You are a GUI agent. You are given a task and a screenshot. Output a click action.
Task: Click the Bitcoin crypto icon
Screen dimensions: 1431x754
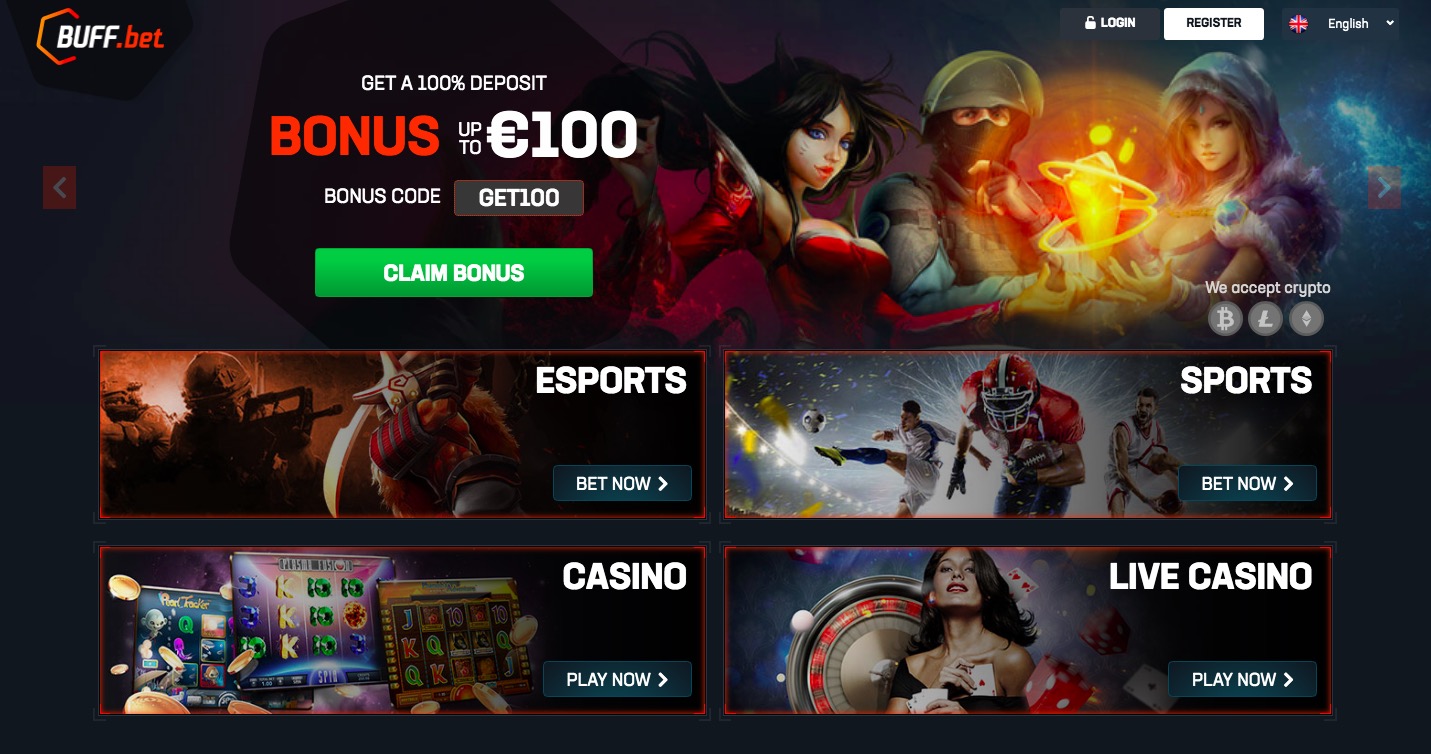tap(1225, 319)
